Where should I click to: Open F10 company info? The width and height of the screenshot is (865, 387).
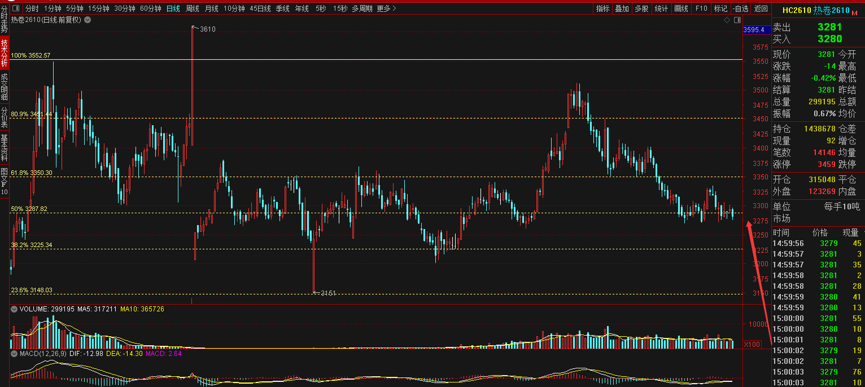701,8
